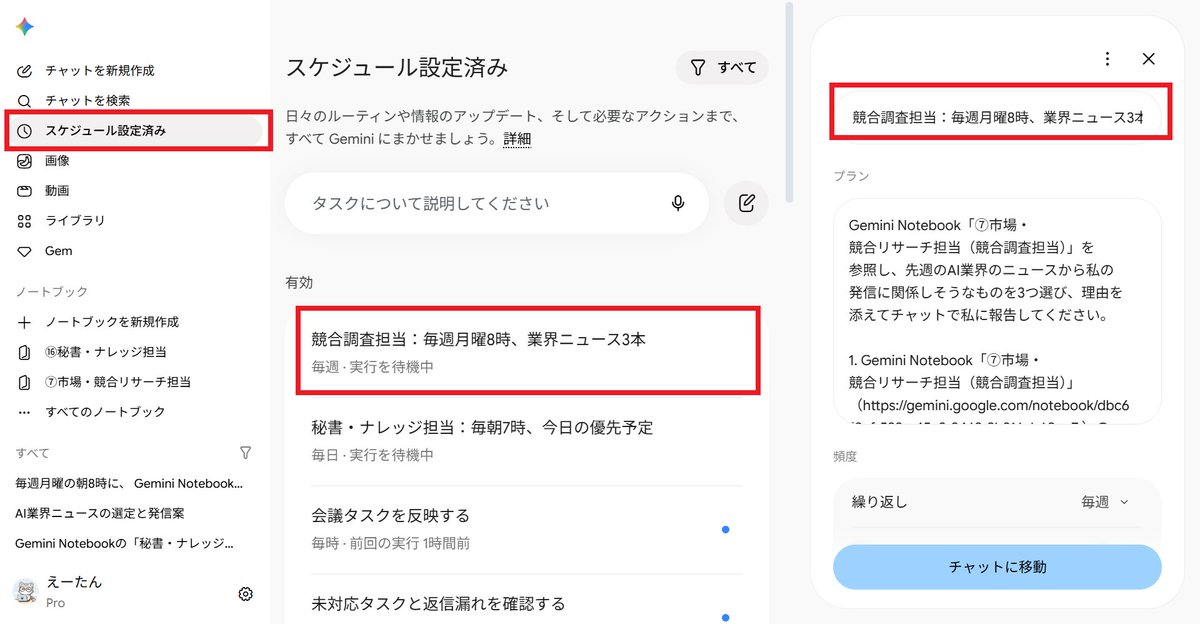
Task: Click the filter icon beside すべて in sidebar
Action: tap(246, 453)
